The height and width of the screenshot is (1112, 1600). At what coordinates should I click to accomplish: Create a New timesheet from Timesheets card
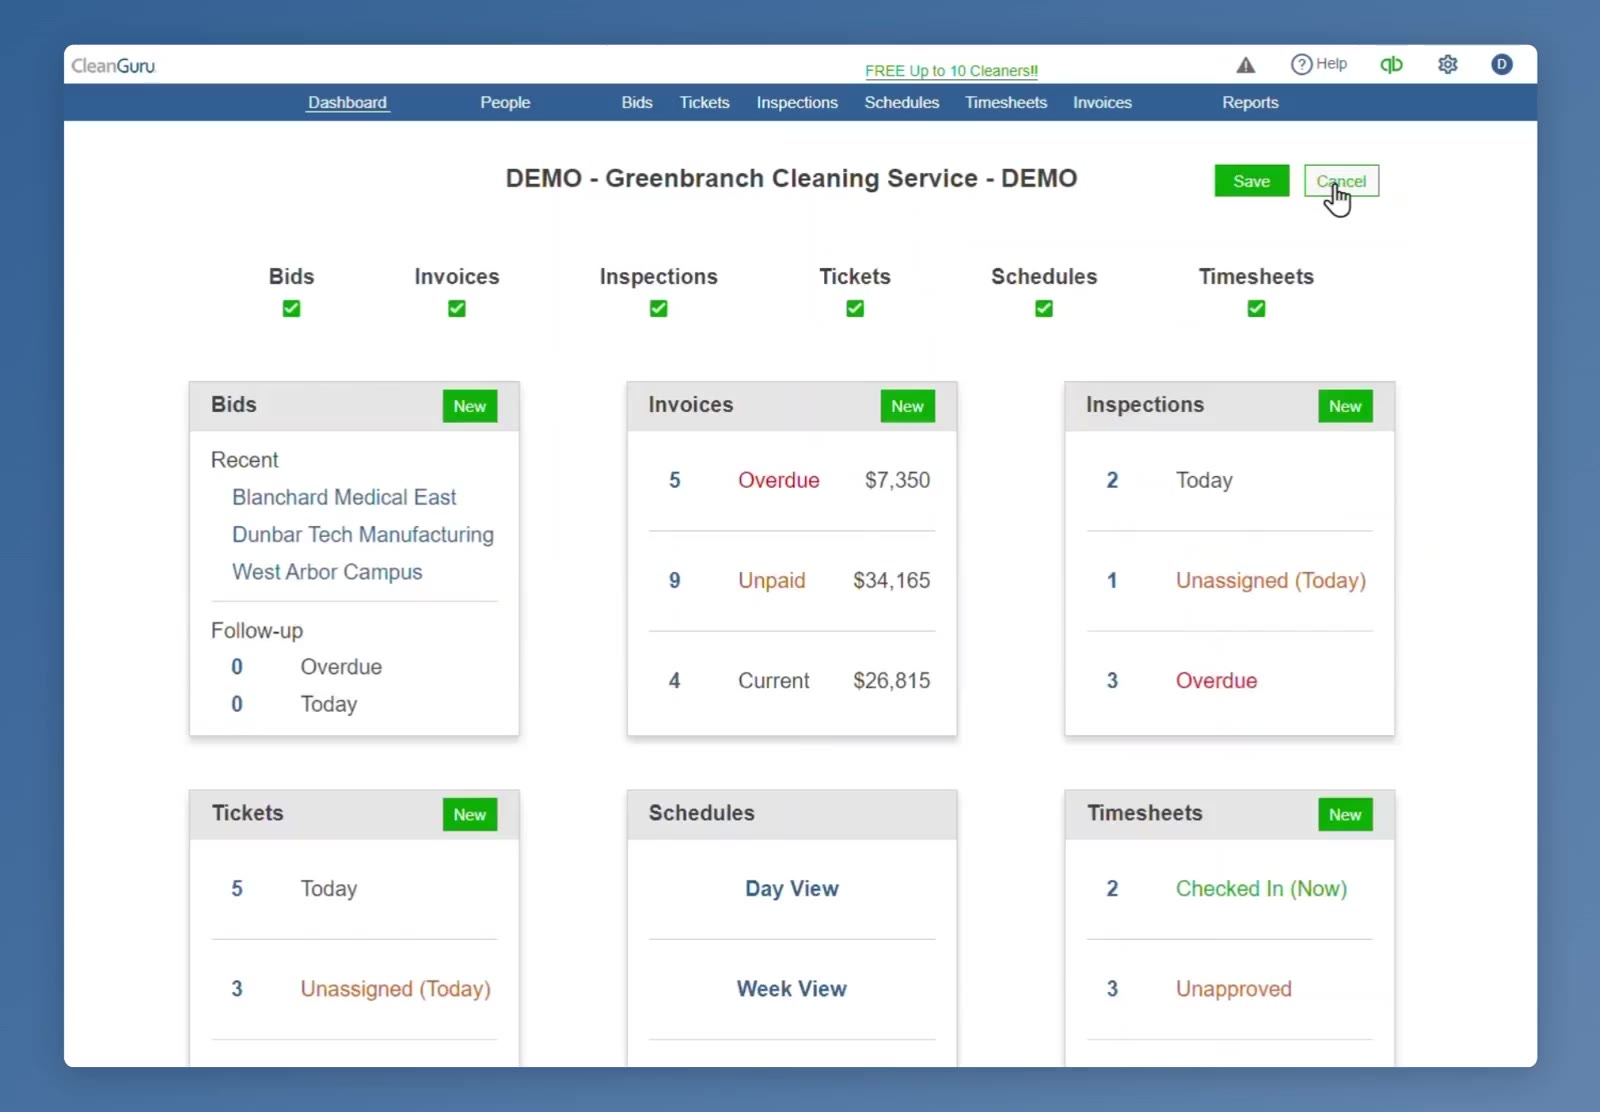(x=1345, y=814)
